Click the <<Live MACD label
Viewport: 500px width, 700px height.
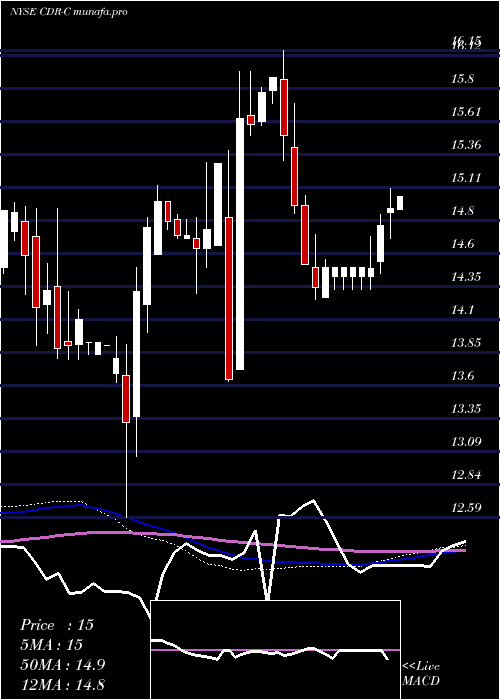click(421, 674)
